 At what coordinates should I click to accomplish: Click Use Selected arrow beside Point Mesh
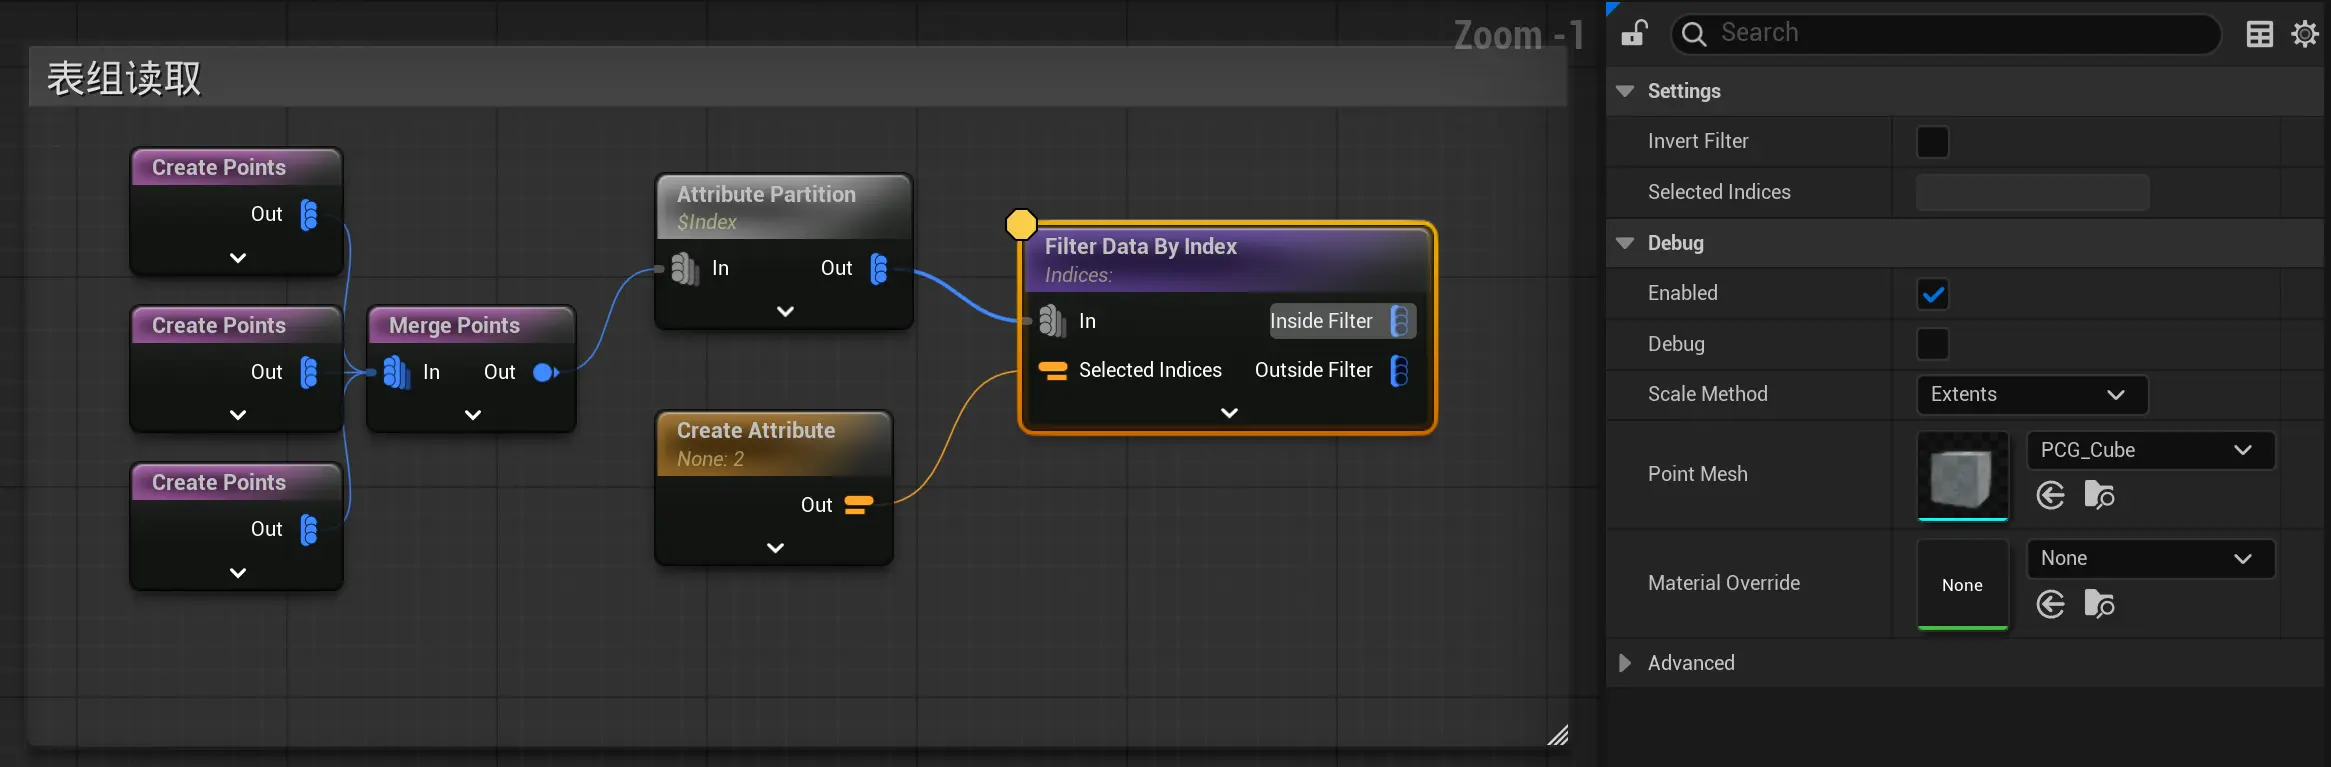point(2050,495)
